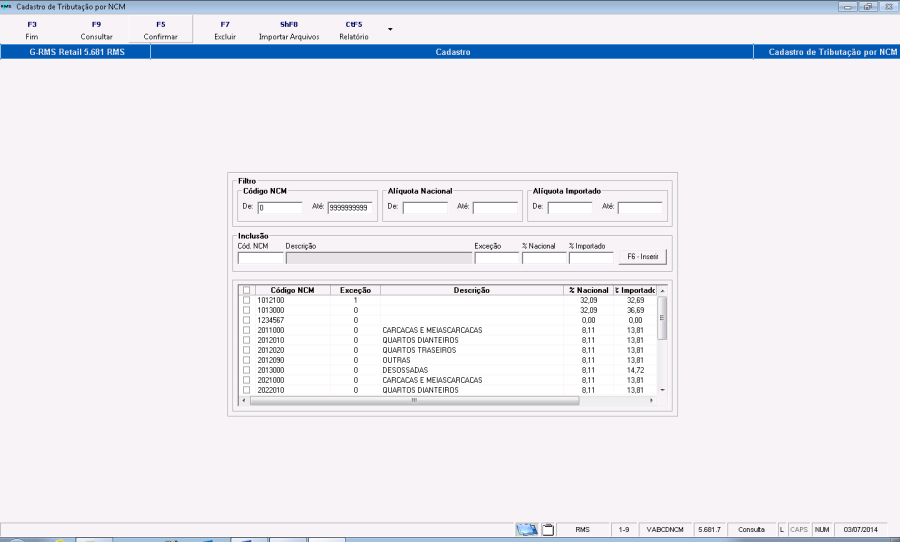Click the horizontal scrollbar thumb in table
The width and height of the screenshot is (900, 542).
click(x=414, y=400)
